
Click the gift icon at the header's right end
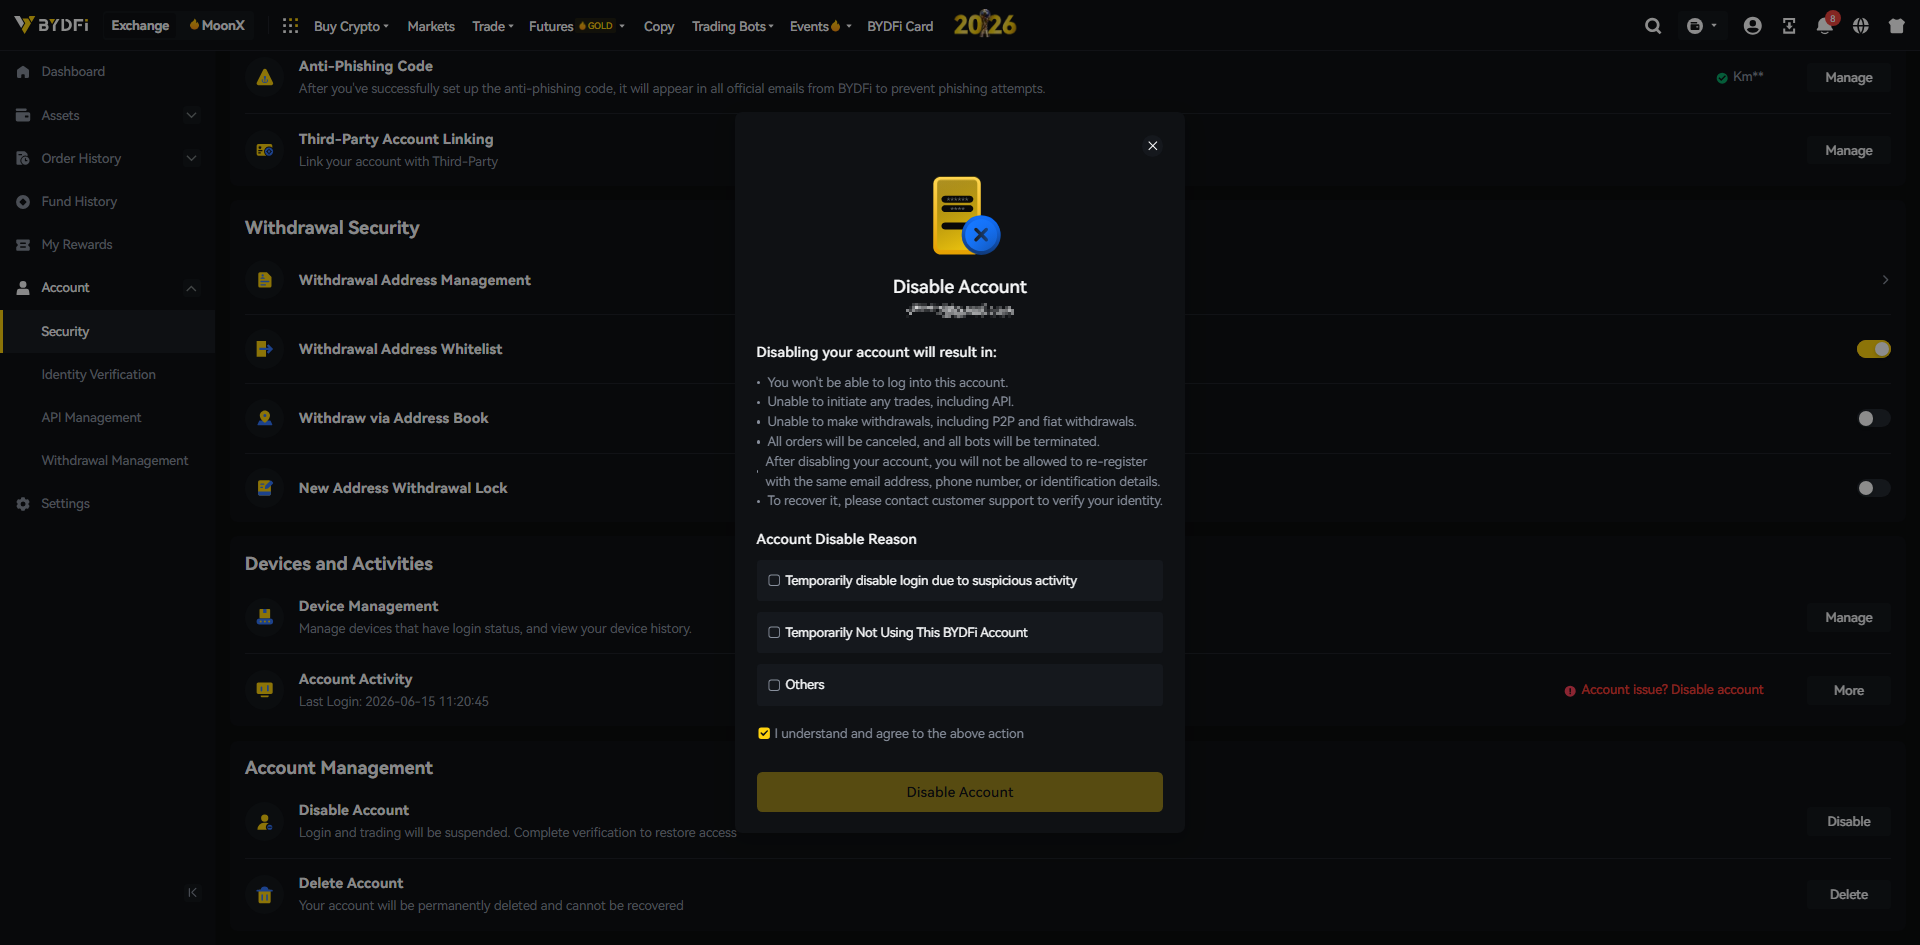click(x=1896, y=26)
